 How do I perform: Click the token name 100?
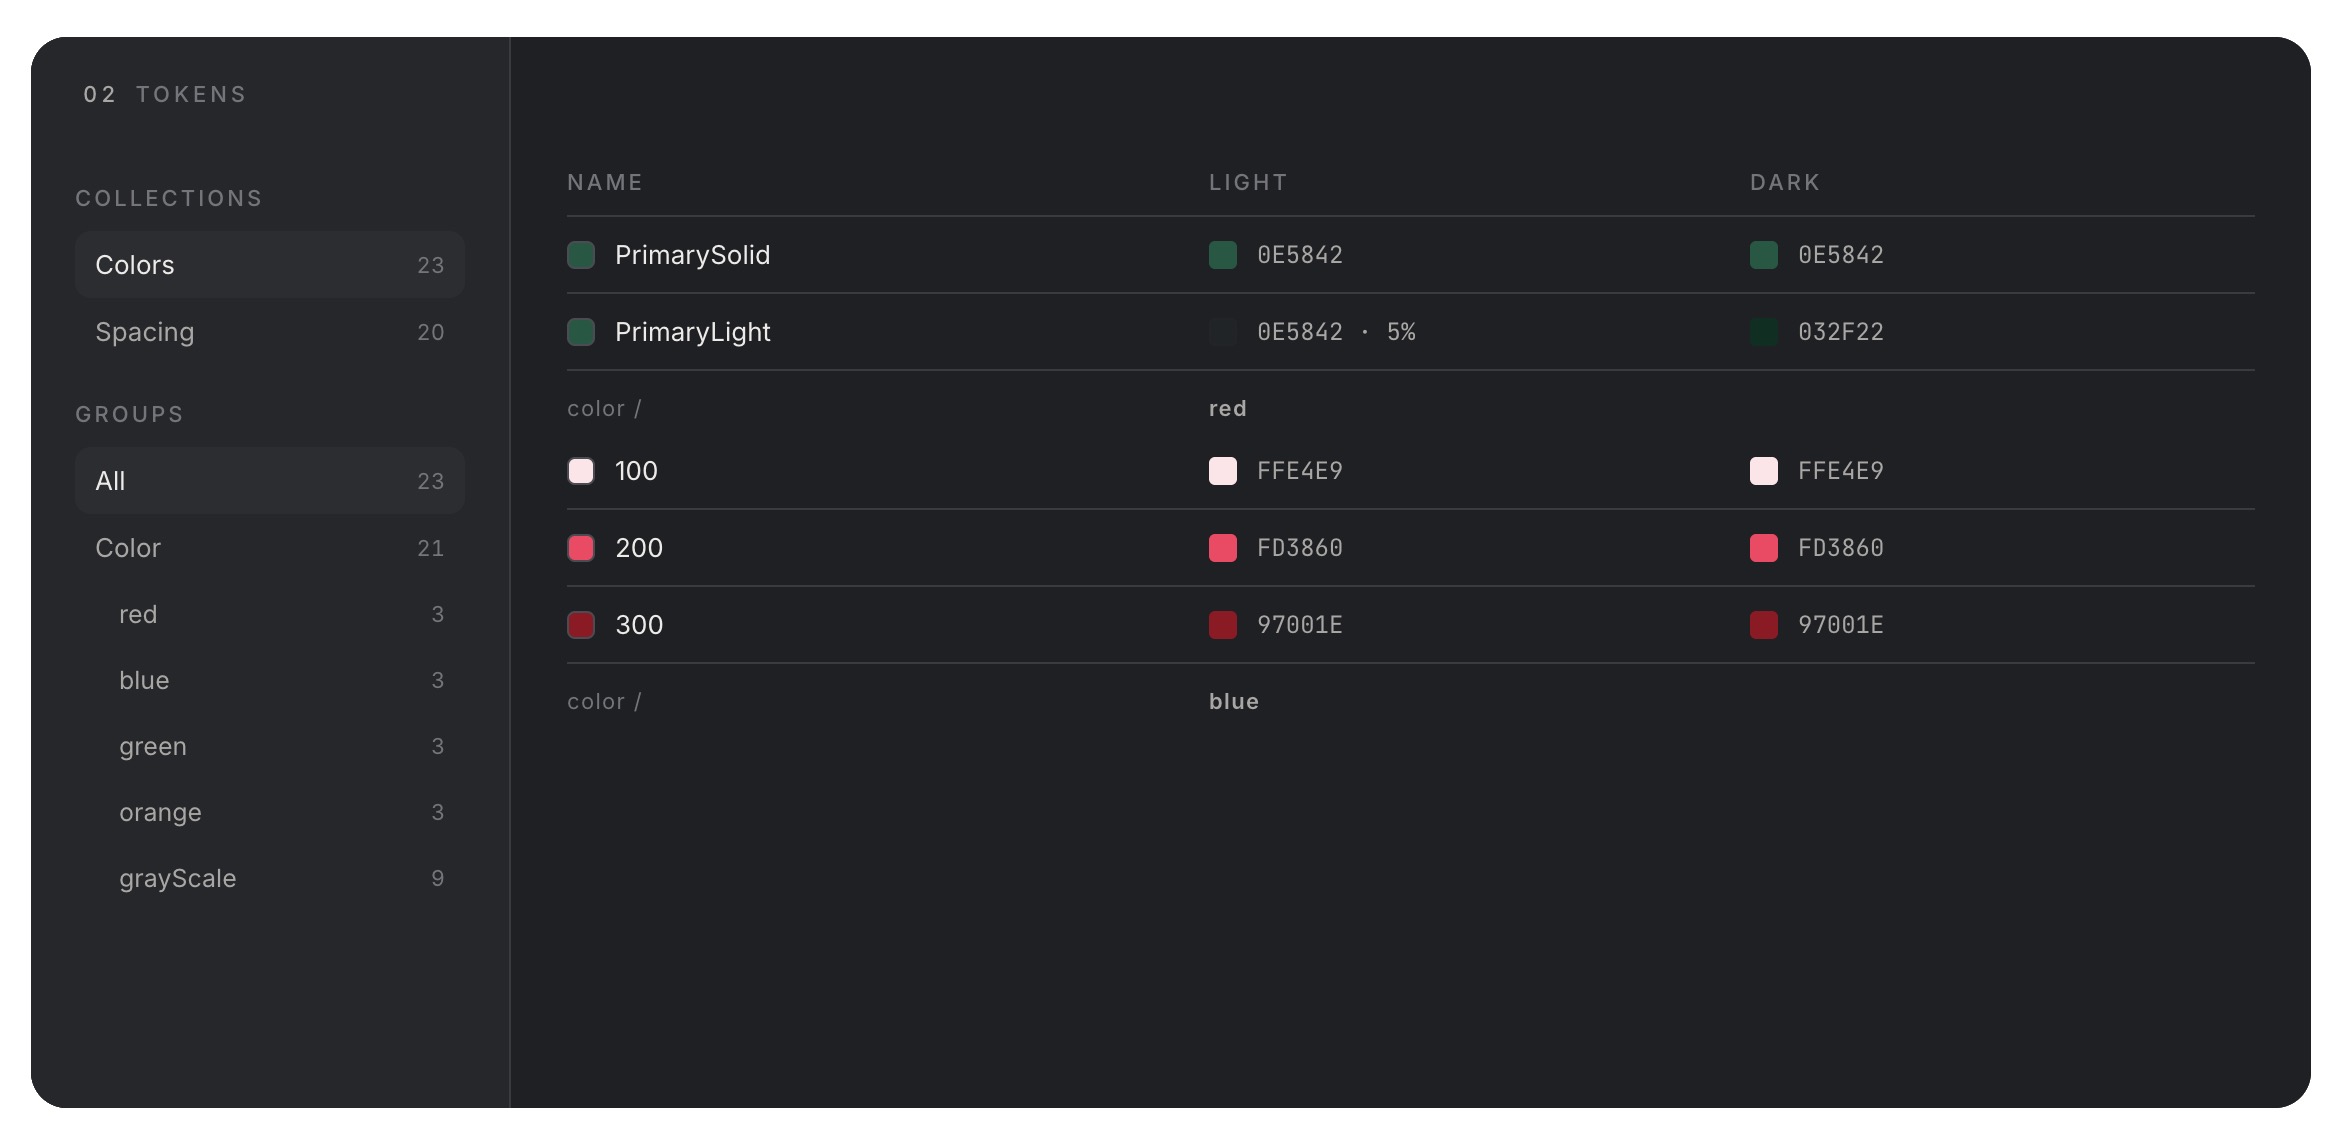[x=636, y=471]
